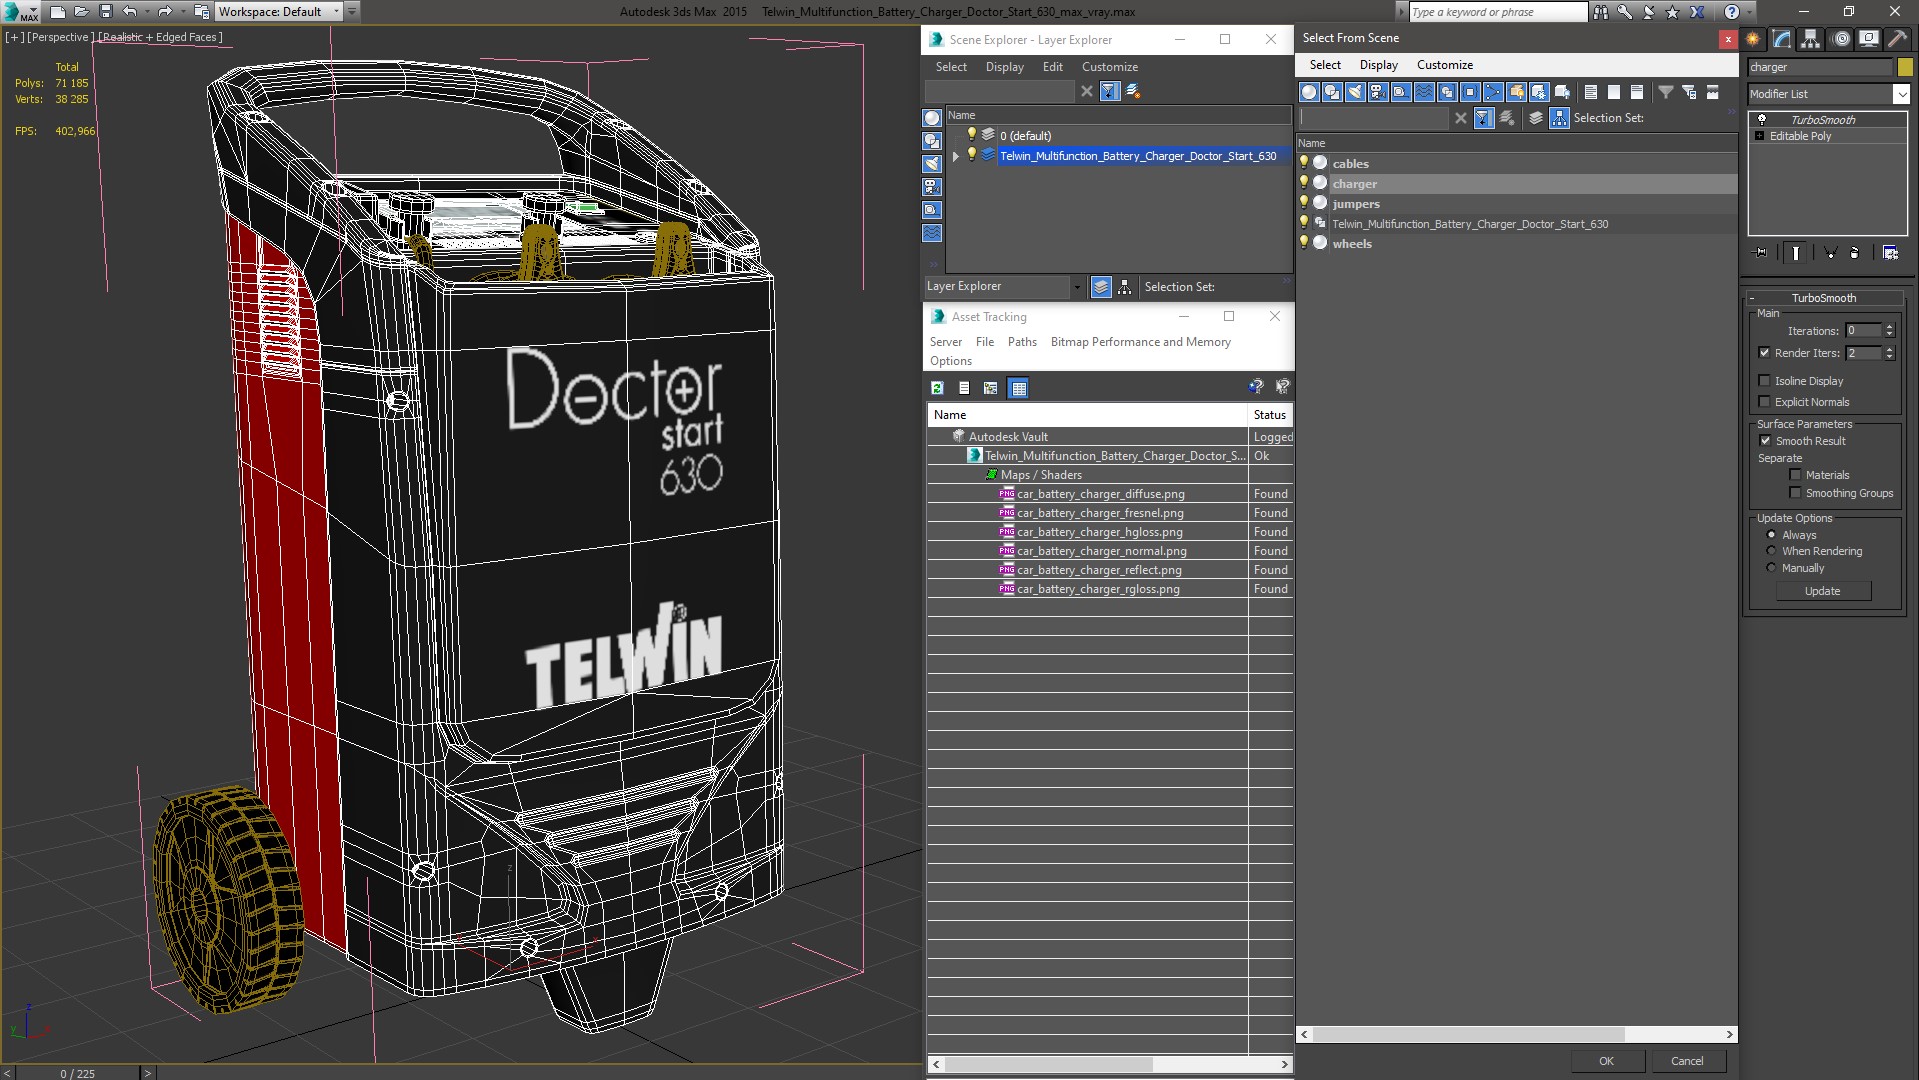Open the 3ds Max application menu
This screenshot has width=1919, height=1080.
[20, 12]
